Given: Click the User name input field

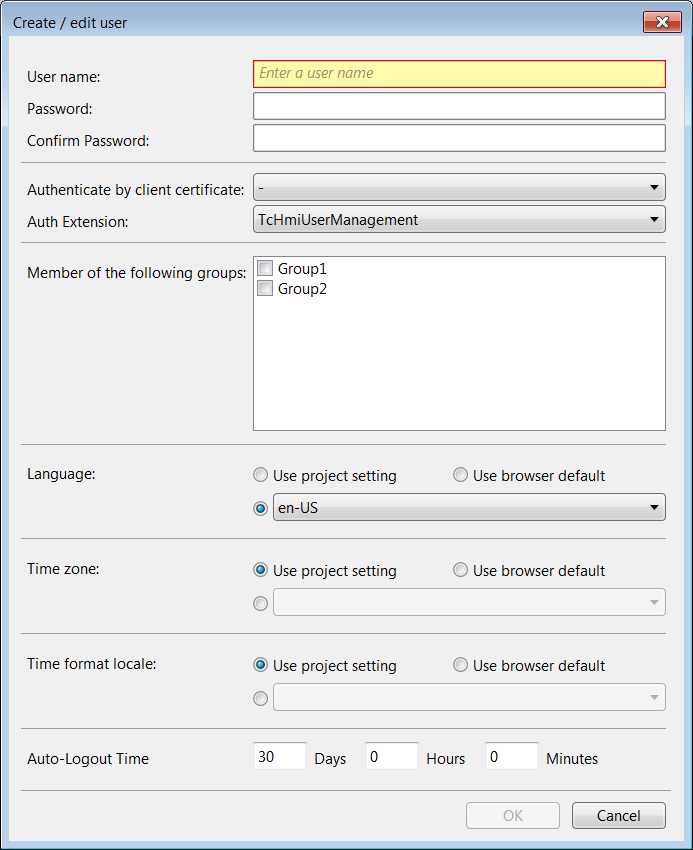Looking at the screenshot, I should coord(459,74).
